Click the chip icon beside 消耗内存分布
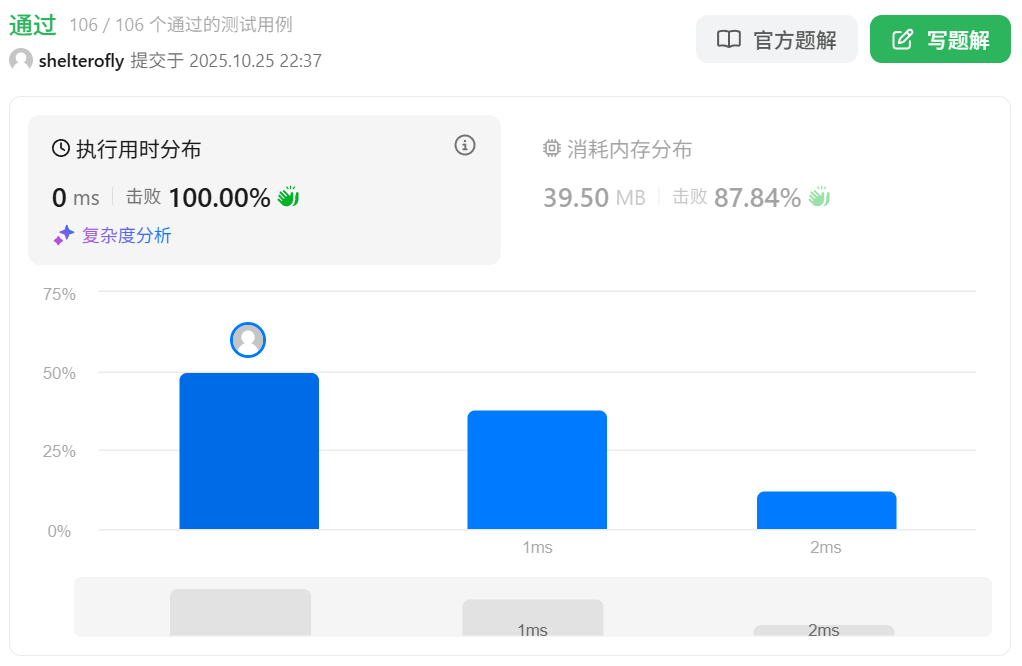This screenshot has width=1022, height=666. [551, 149]
